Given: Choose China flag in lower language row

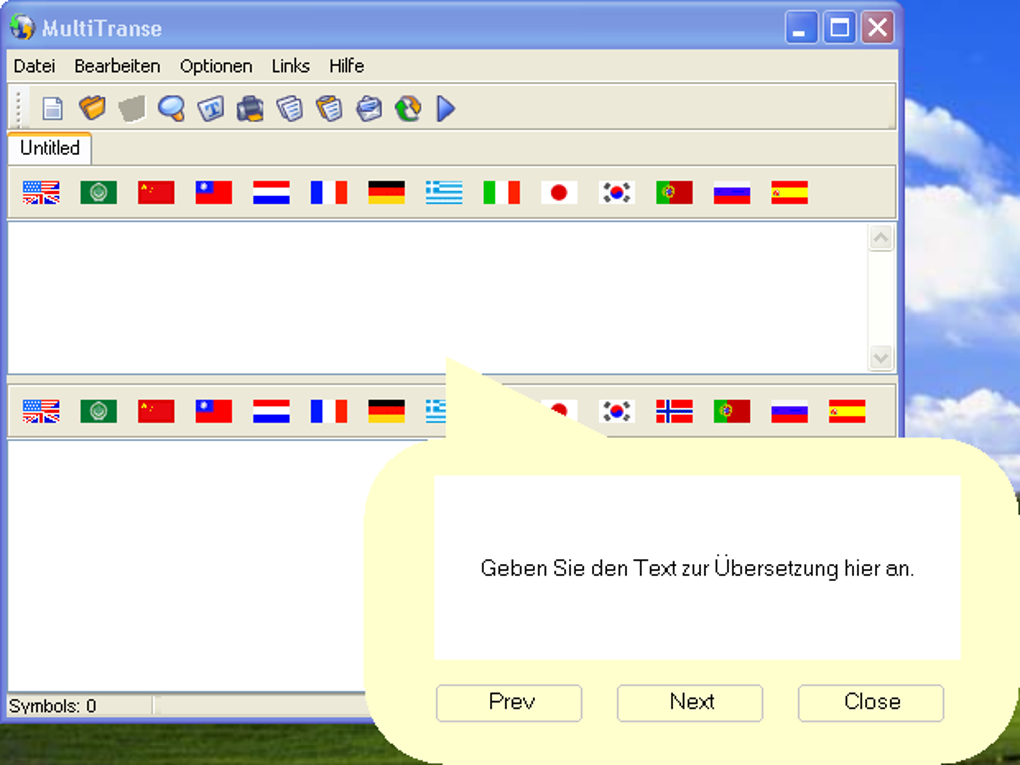Looking at the screenshot, I should [156, 411].
